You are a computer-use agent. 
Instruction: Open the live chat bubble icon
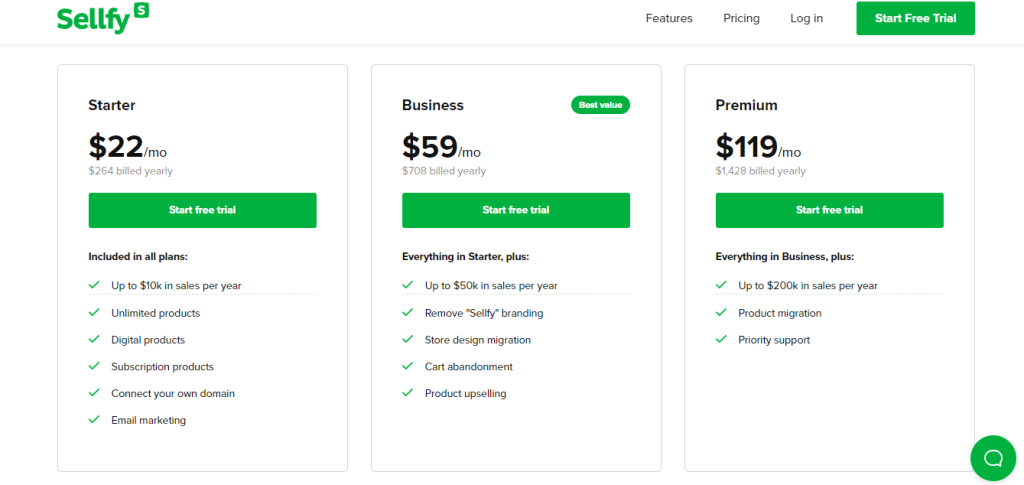tap(993, 458)
